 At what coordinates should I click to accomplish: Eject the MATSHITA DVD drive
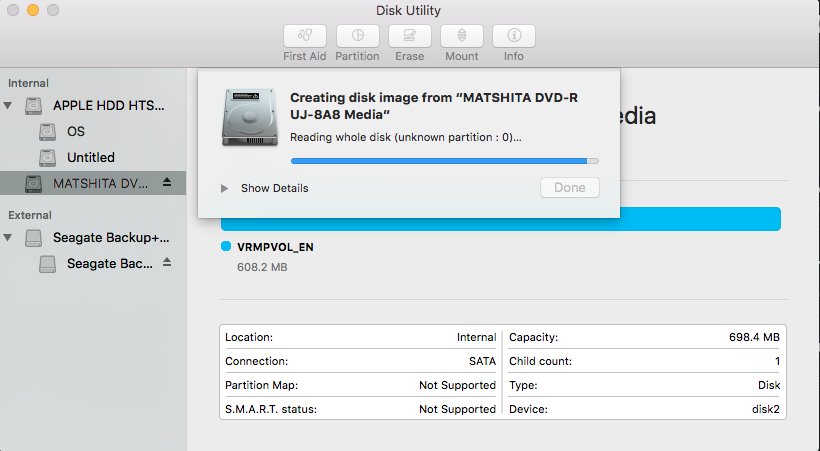(167, 184)
